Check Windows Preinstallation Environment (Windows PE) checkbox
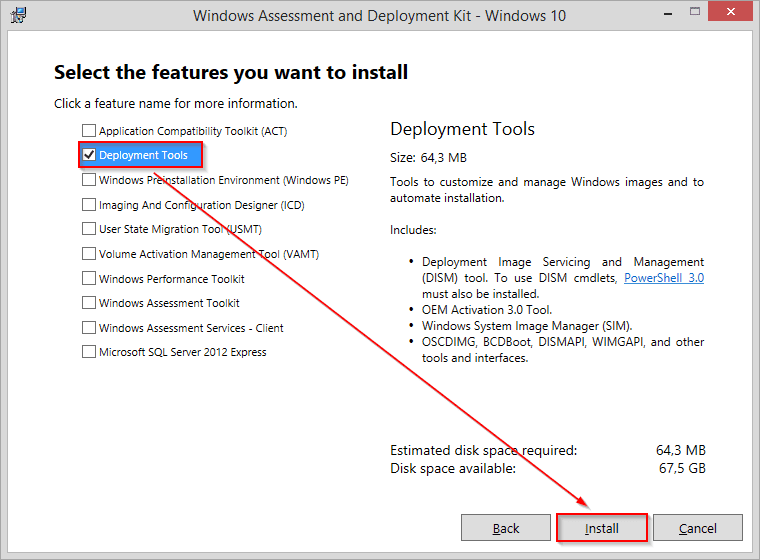Screen dimensions: 760x560 pyautogui.click(x=89, y=179)
